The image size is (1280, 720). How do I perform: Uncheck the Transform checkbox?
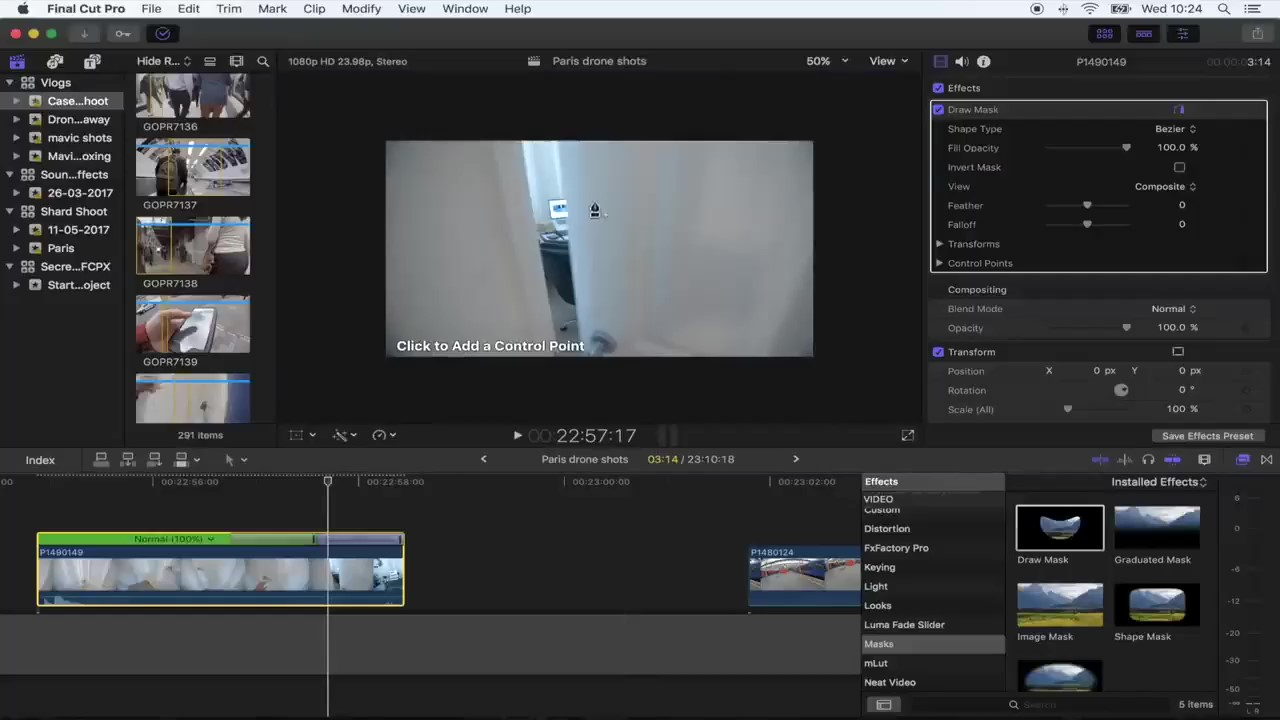tap(938, 352)
